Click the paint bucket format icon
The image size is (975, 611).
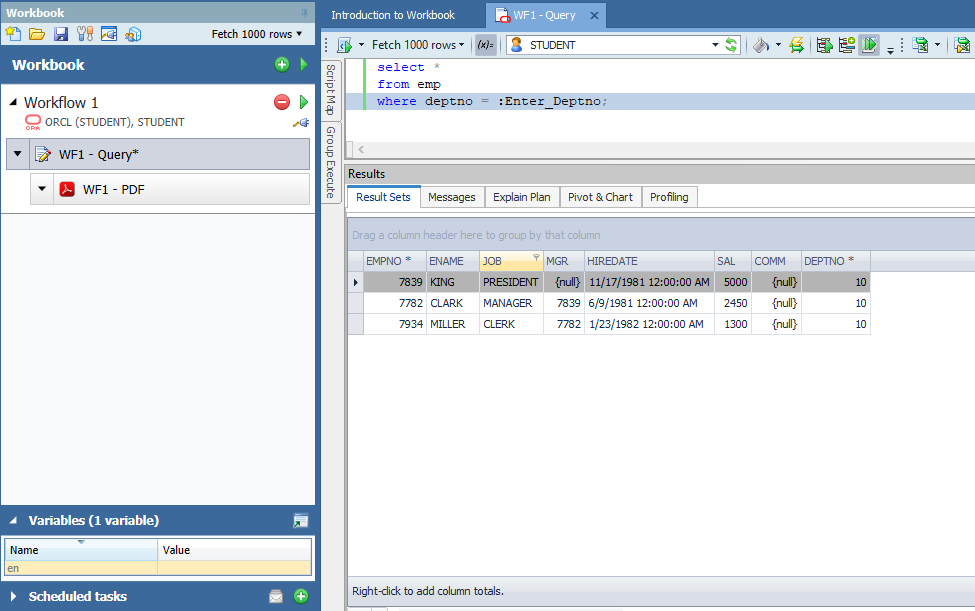[x=760, y=45]
